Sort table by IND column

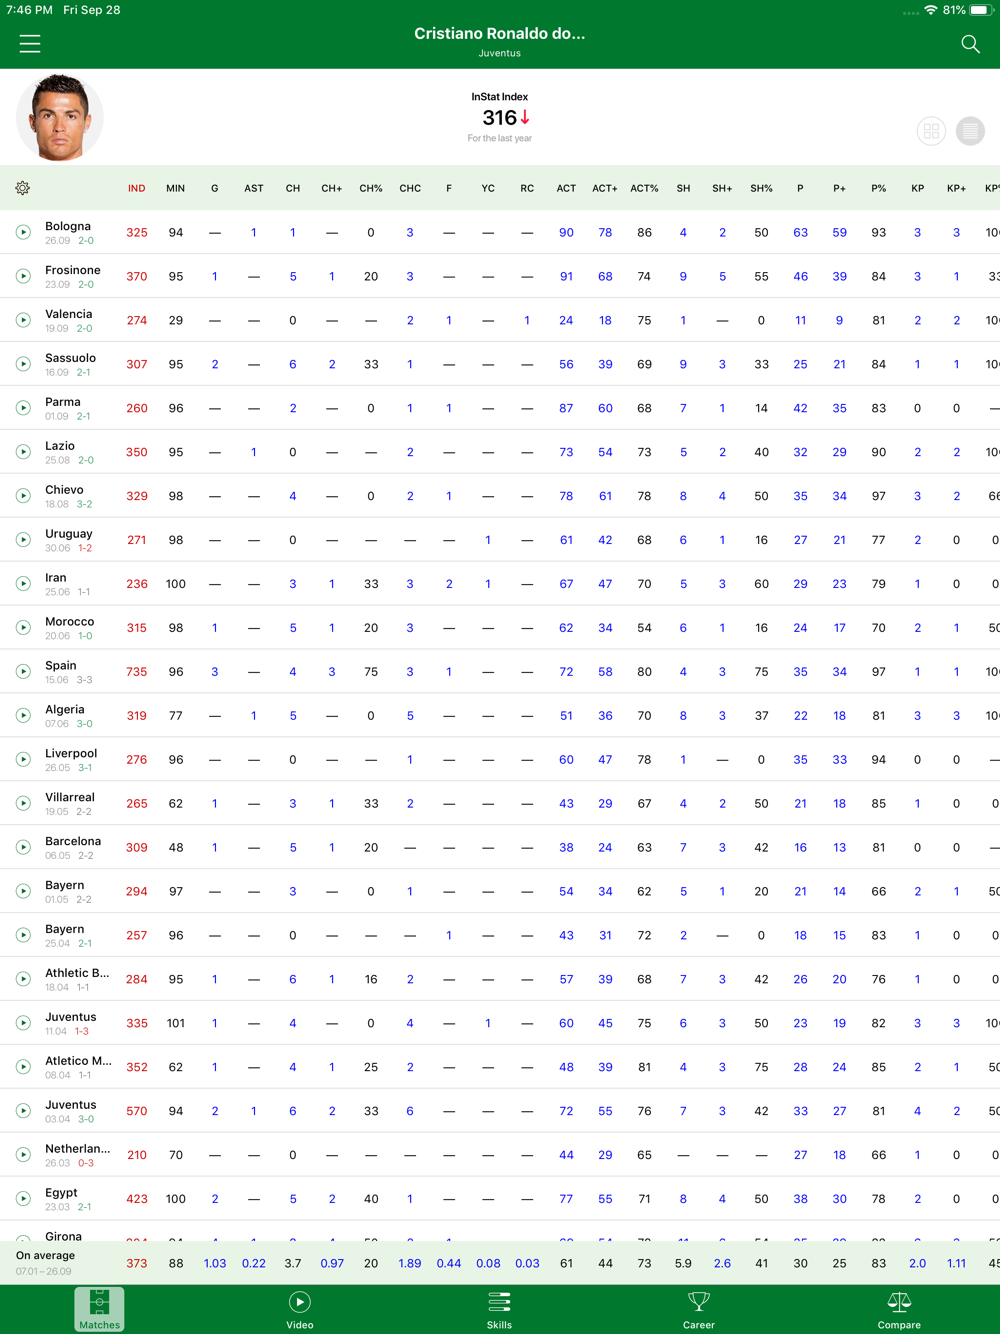pos(137,188)
